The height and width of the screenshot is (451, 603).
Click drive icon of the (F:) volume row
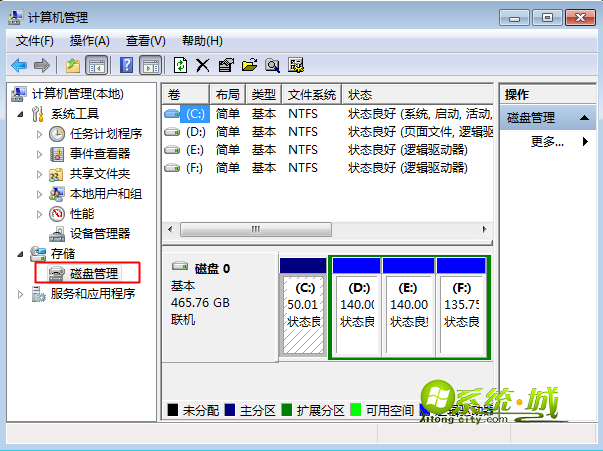(172, 168)
